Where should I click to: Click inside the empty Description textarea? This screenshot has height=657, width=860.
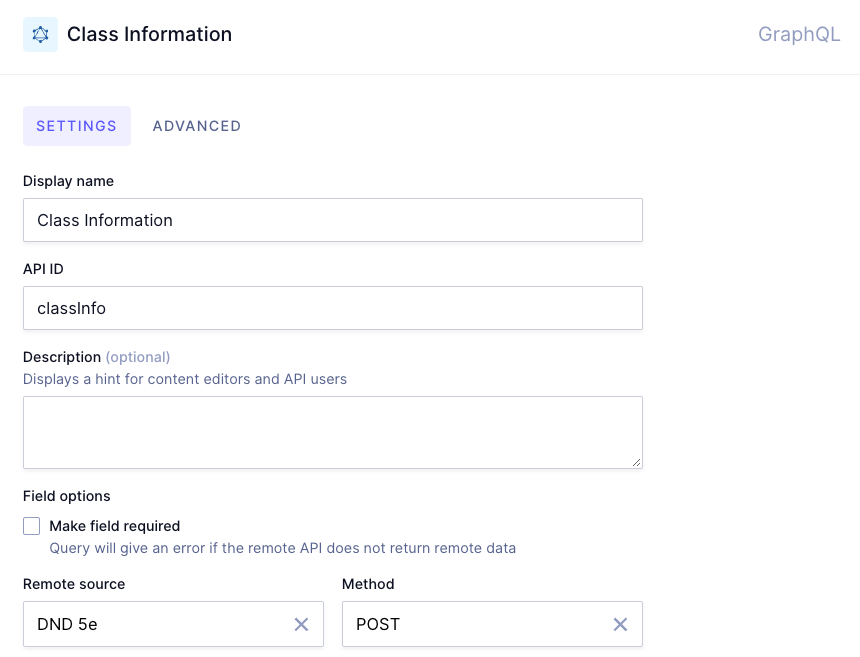pos(332,432)
